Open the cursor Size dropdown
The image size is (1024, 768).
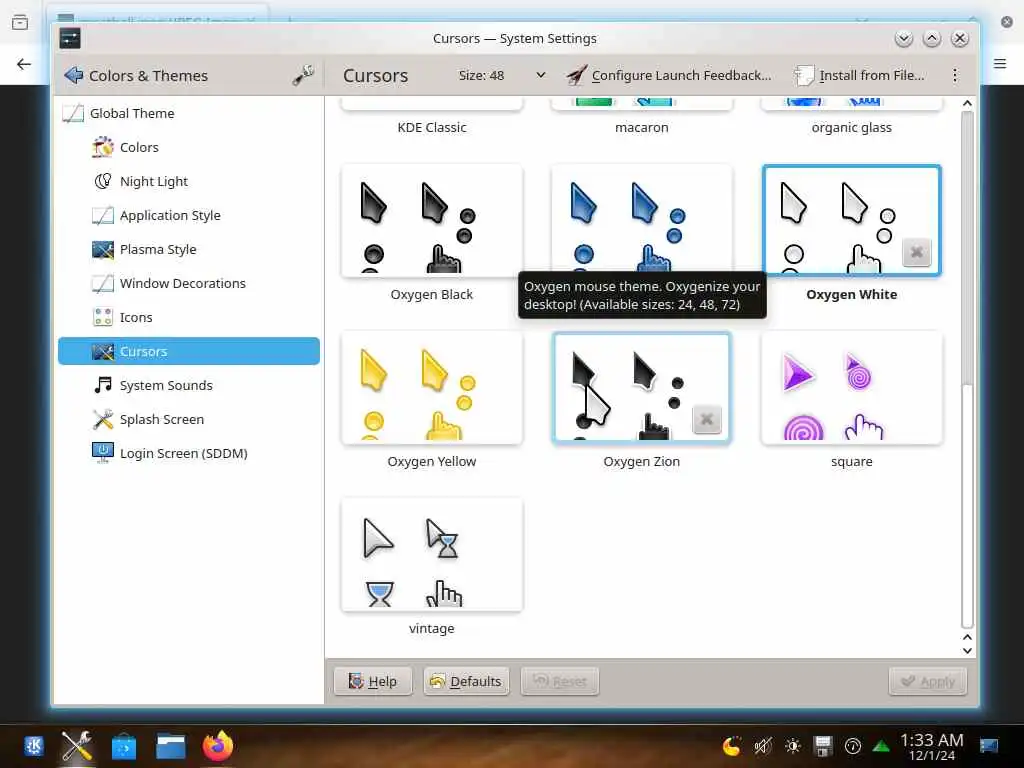(x=502, y=75)
